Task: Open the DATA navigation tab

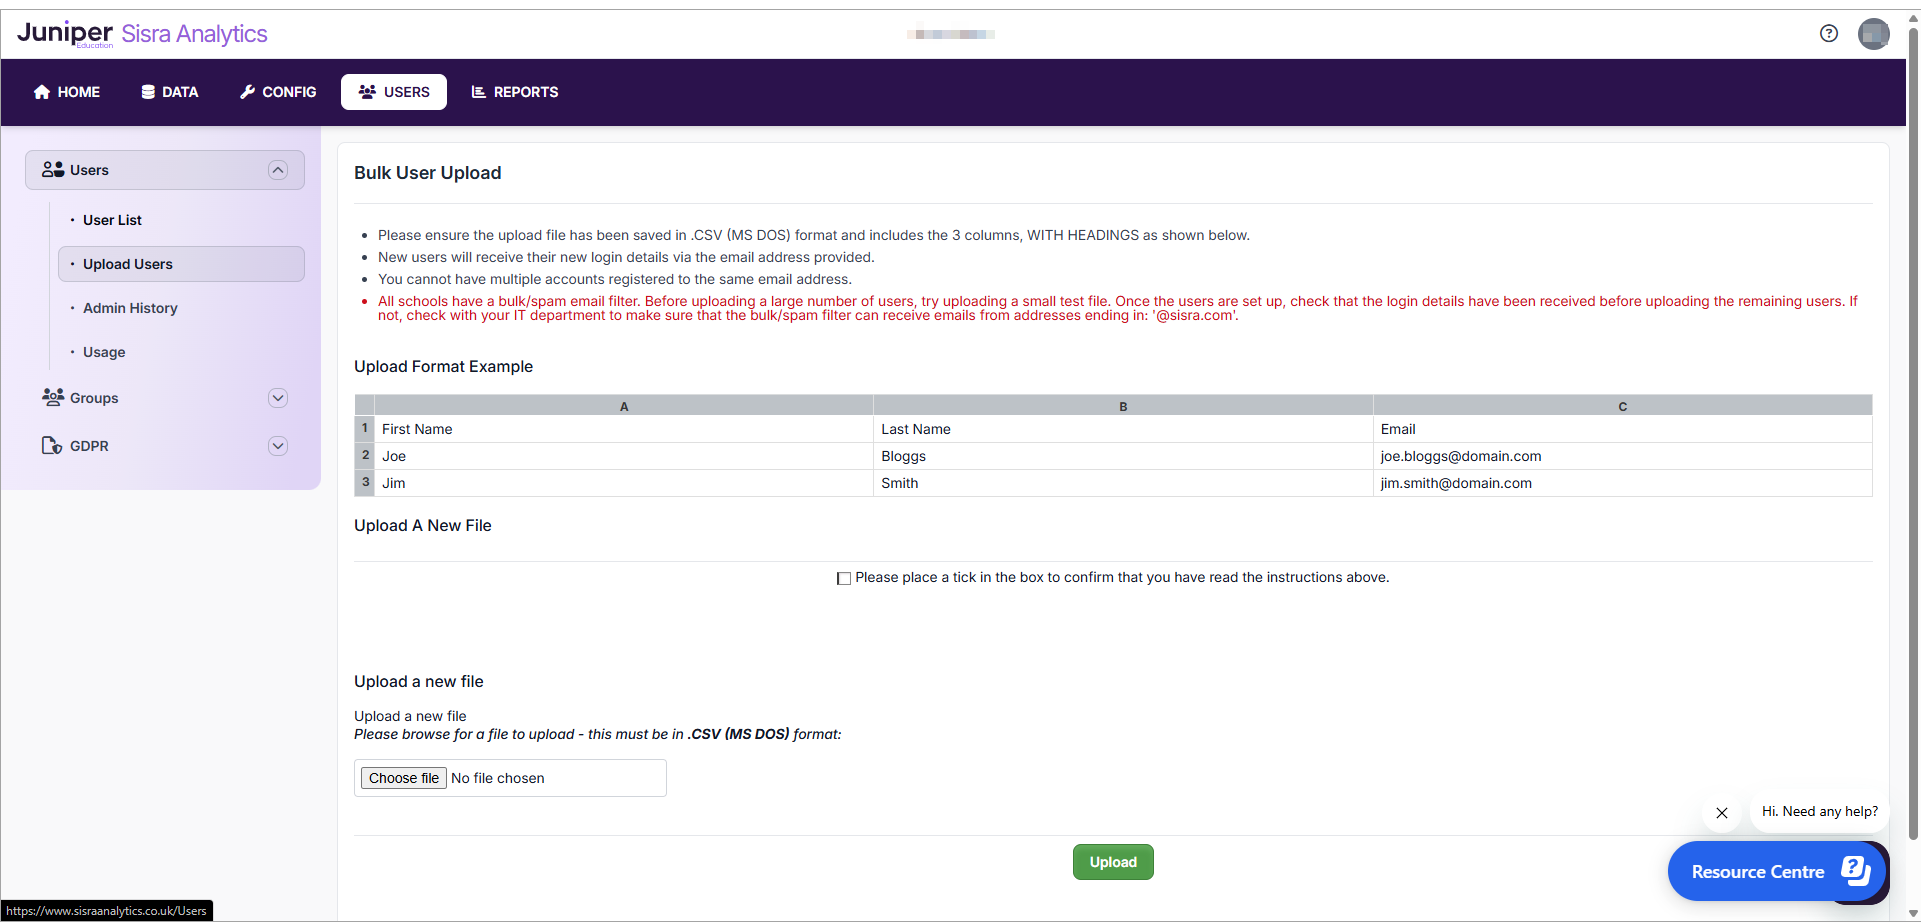Action: pos(170,92)
